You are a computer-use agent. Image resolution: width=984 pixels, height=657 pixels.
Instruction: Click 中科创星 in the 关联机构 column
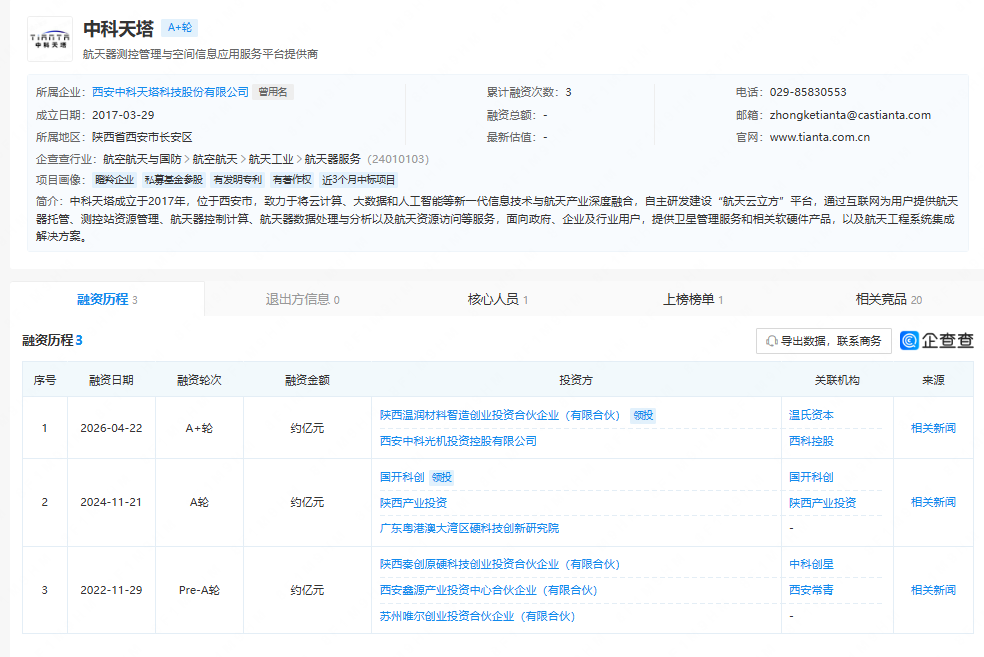tap(811, 564)
